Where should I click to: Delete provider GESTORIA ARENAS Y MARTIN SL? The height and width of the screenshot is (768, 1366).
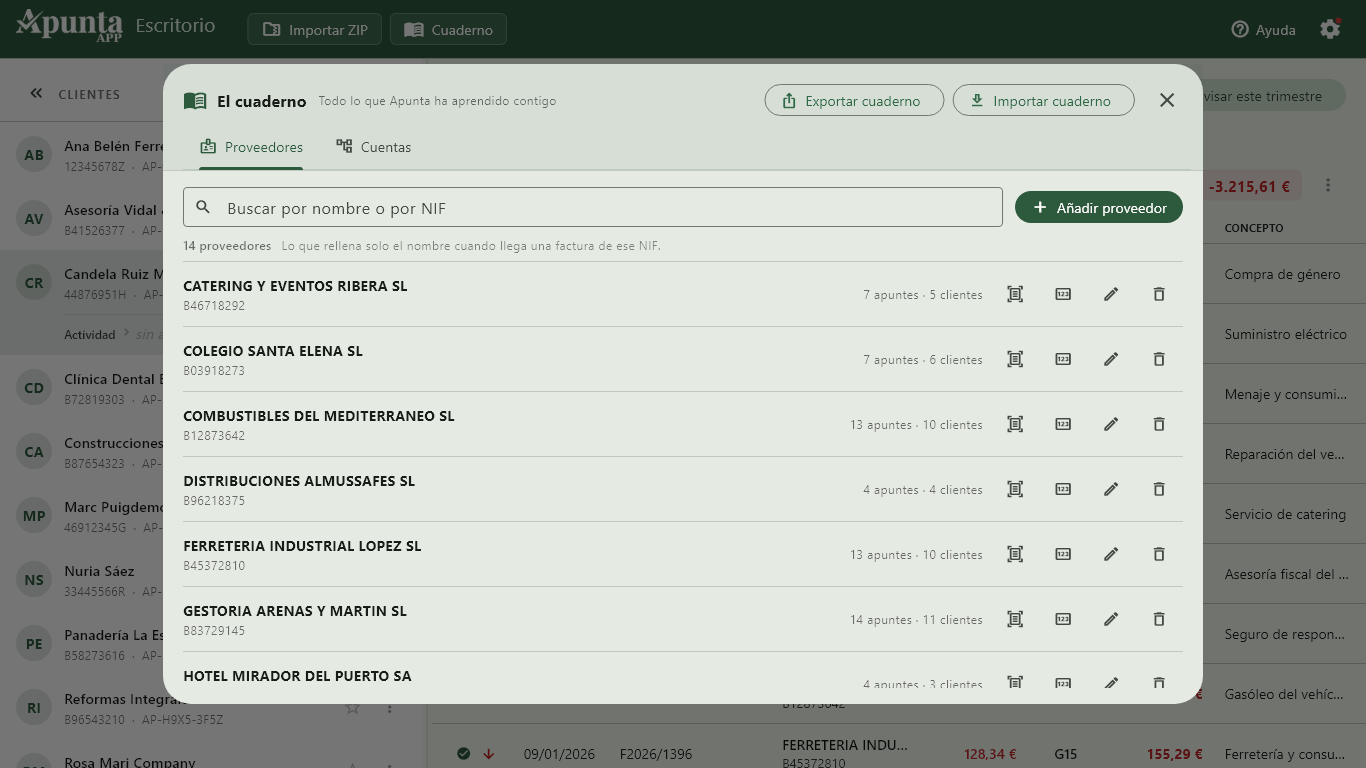(1159, 619)
